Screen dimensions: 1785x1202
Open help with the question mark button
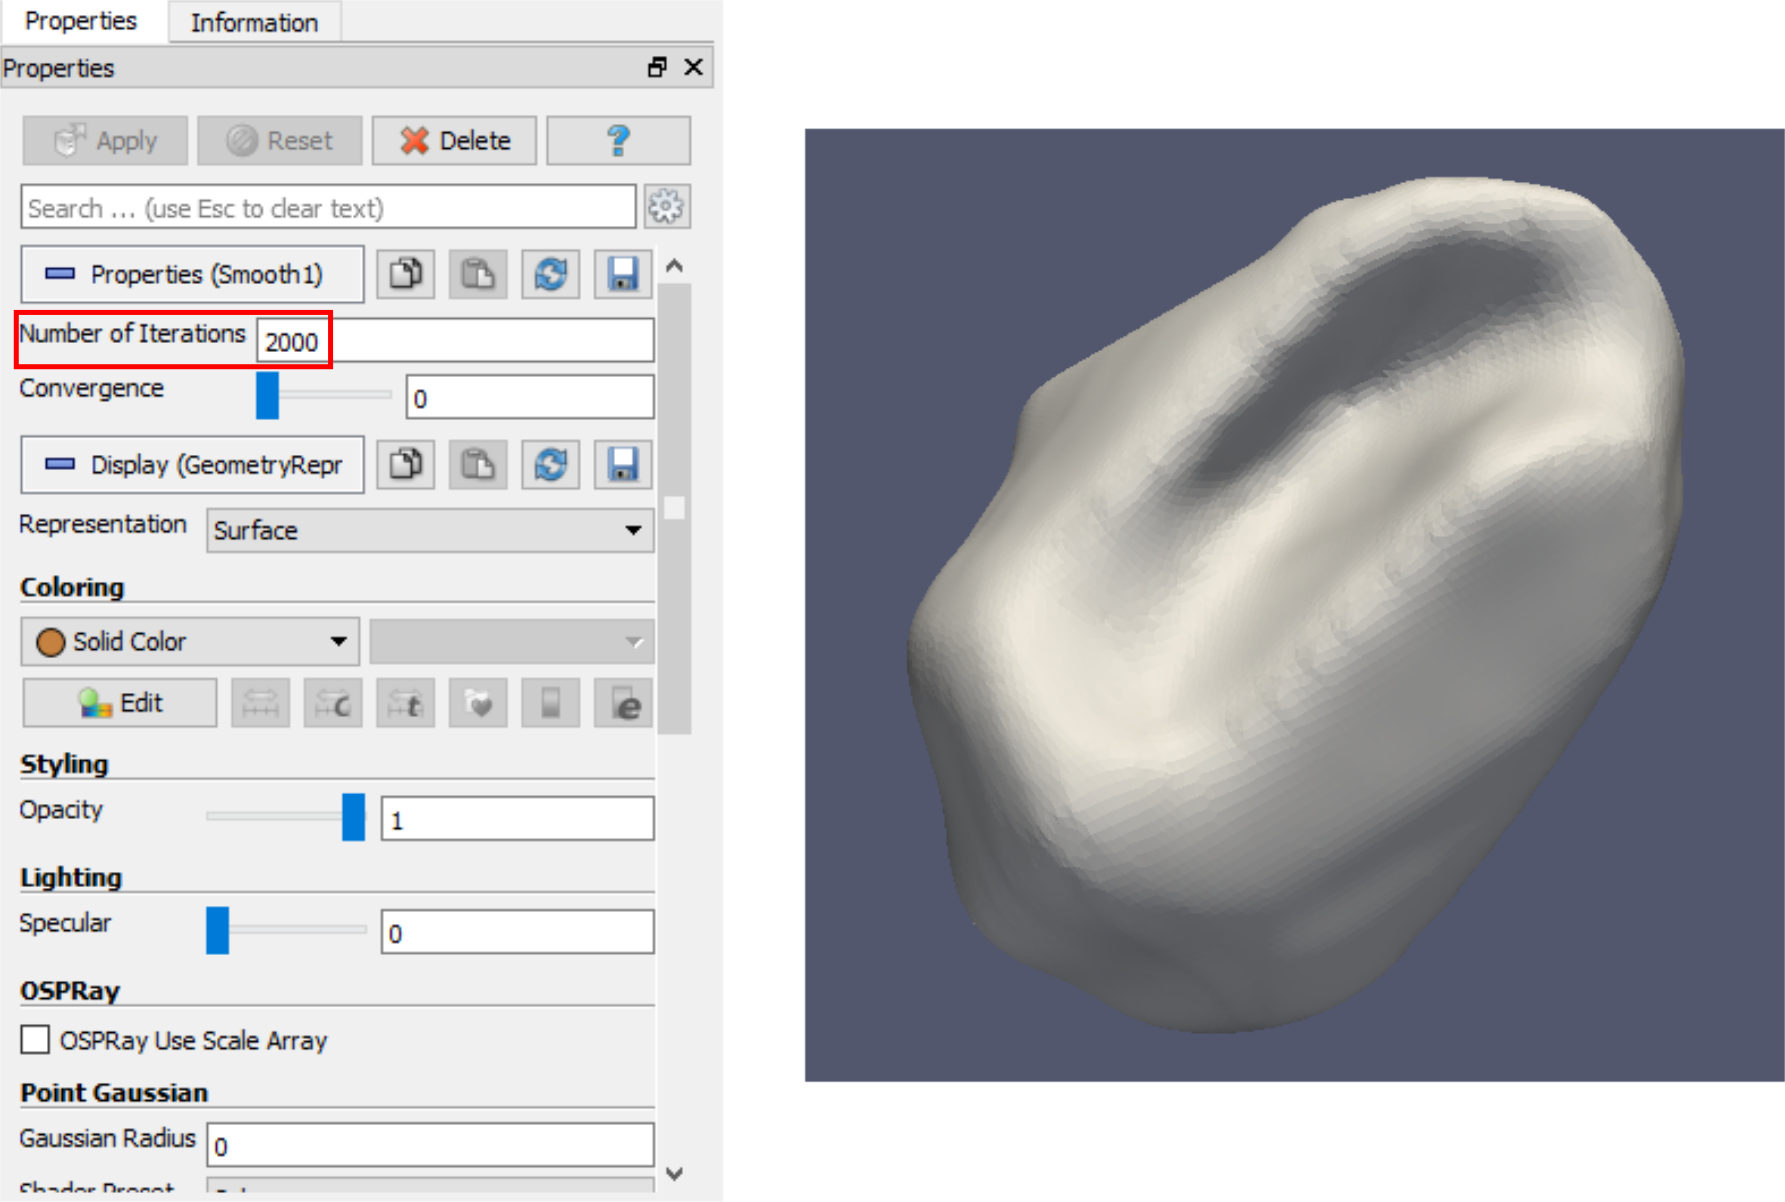618,140
